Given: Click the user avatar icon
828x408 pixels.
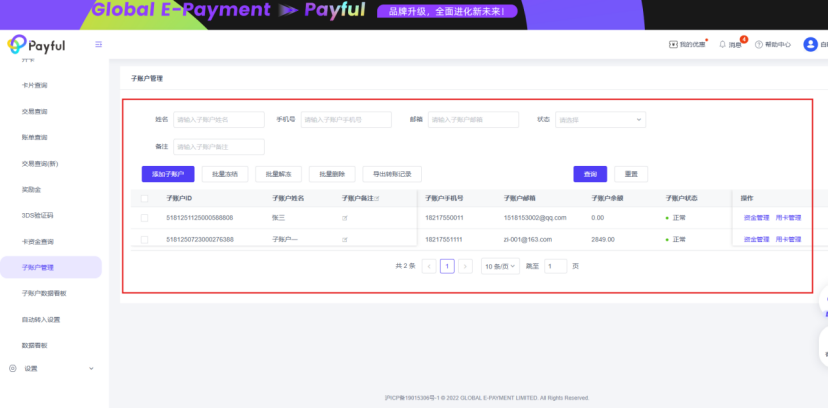Looking at the screenshot, I should 810,44.
